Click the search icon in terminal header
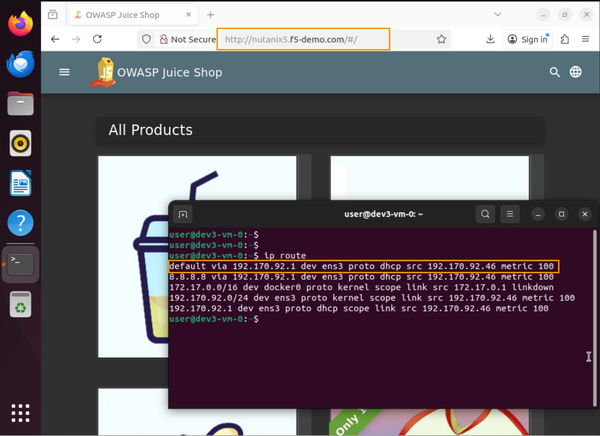 point(485,214)
